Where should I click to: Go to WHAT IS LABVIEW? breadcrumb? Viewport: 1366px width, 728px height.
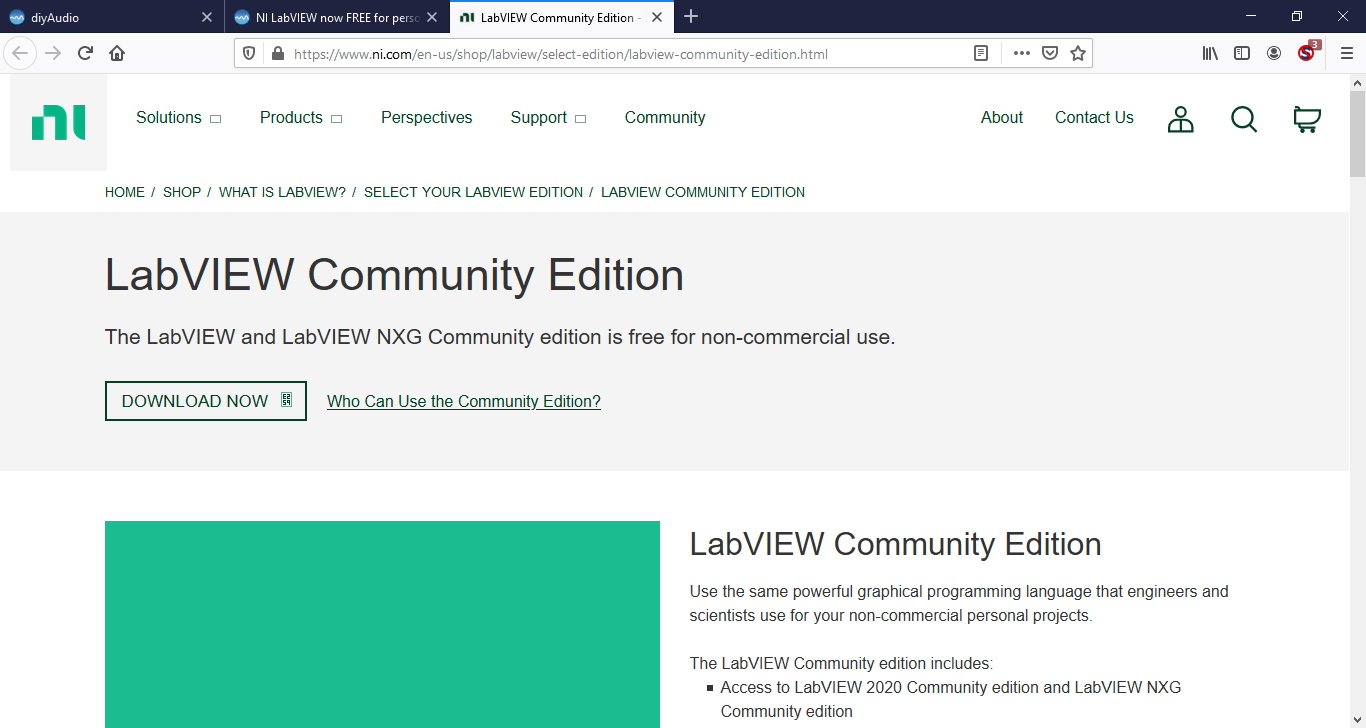click(282, 192)
